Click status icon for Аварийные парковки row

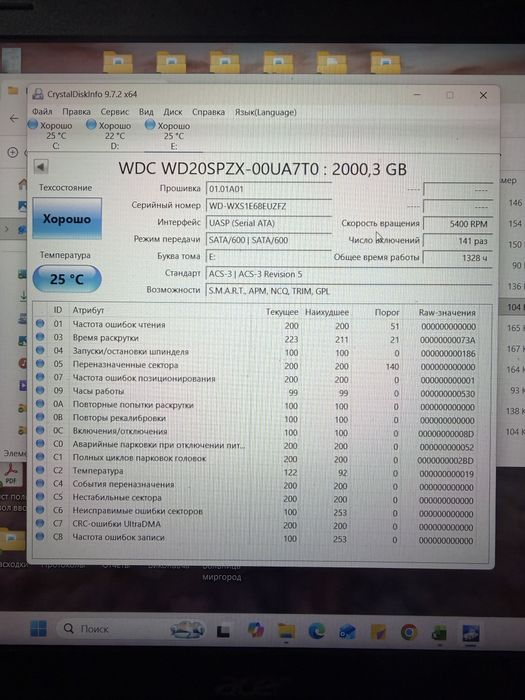point(40,444)
